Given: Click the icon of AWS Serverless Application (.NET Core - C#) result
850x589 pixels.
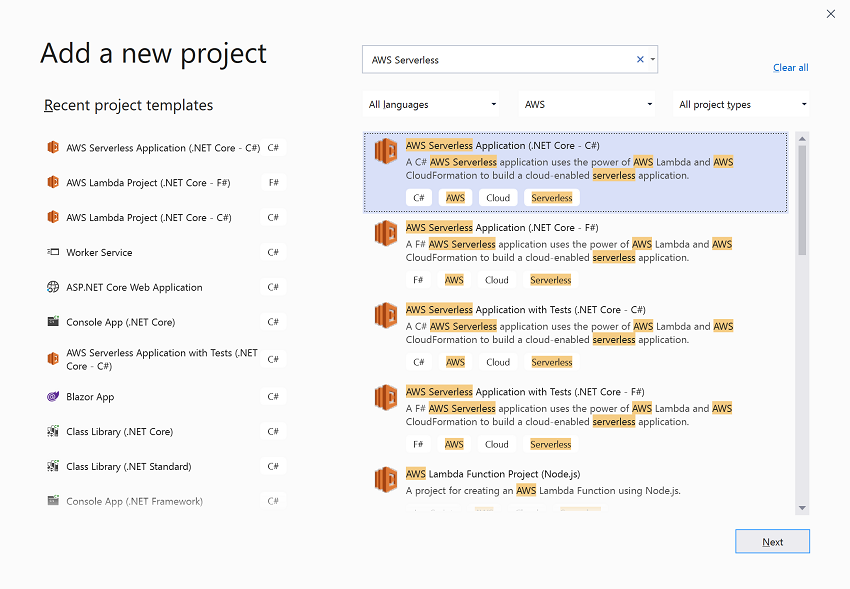Looking at the screenshot, I should [386, 151].
